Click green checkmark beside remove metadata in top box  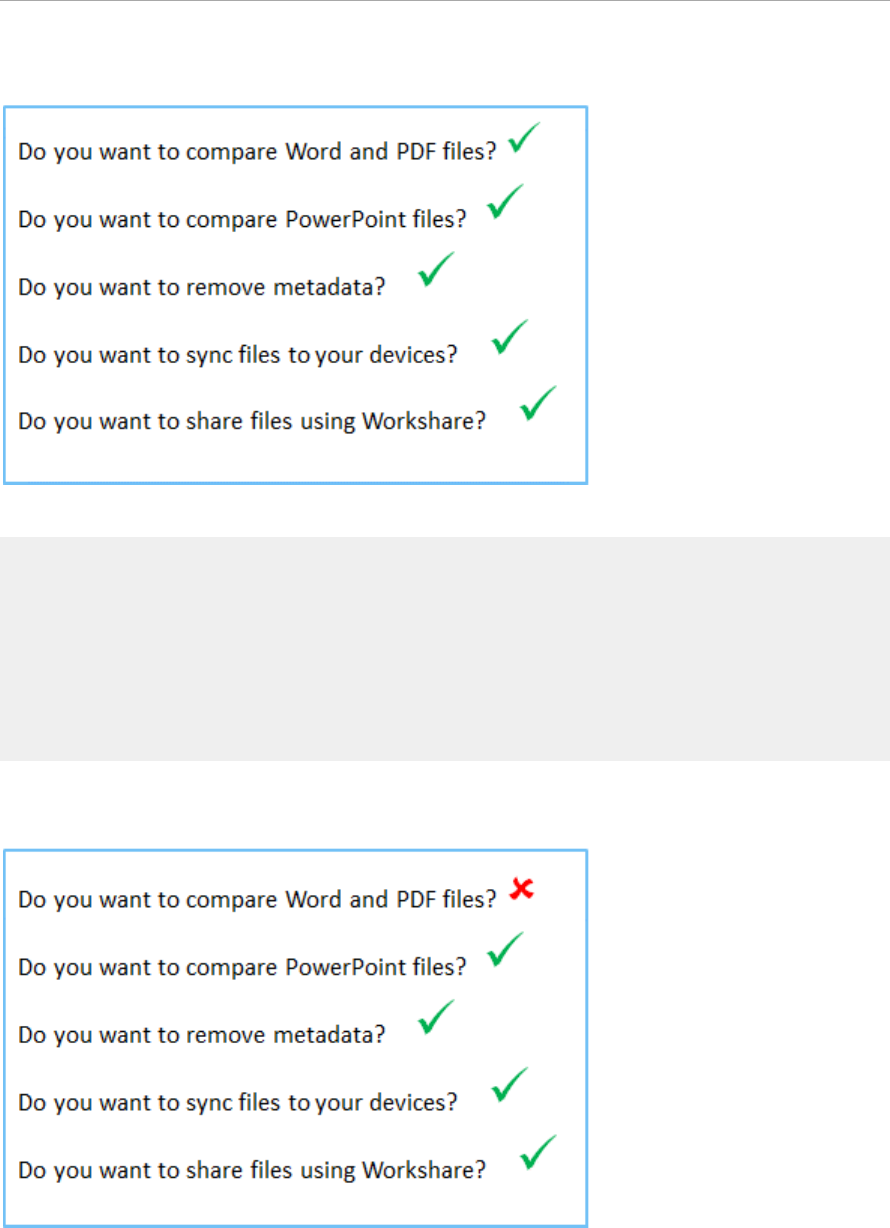[x=436, y=269]
